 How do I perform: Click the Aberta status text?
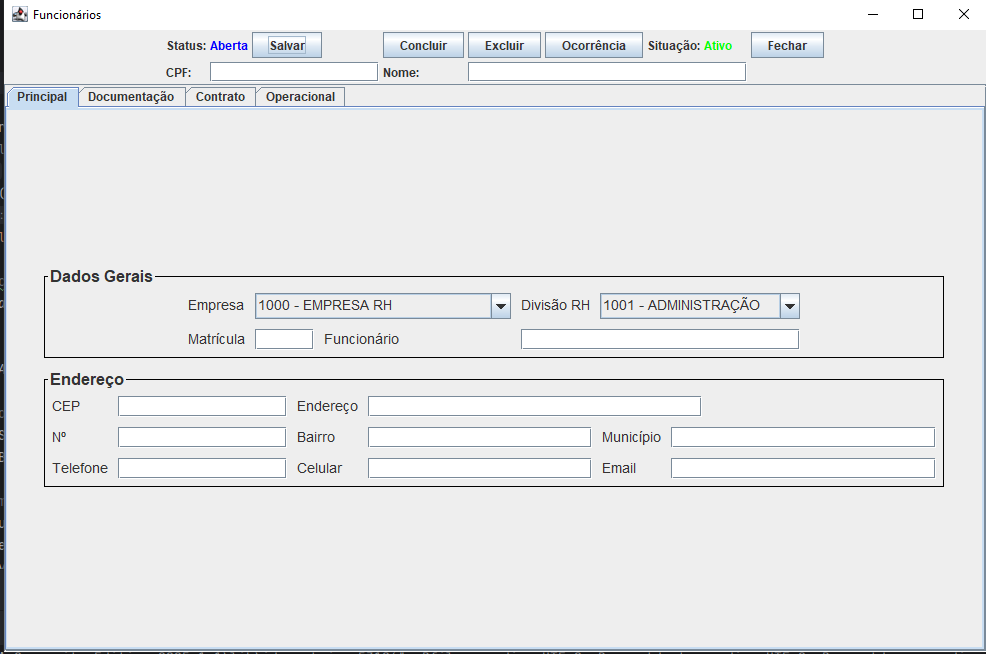(229, 46)
